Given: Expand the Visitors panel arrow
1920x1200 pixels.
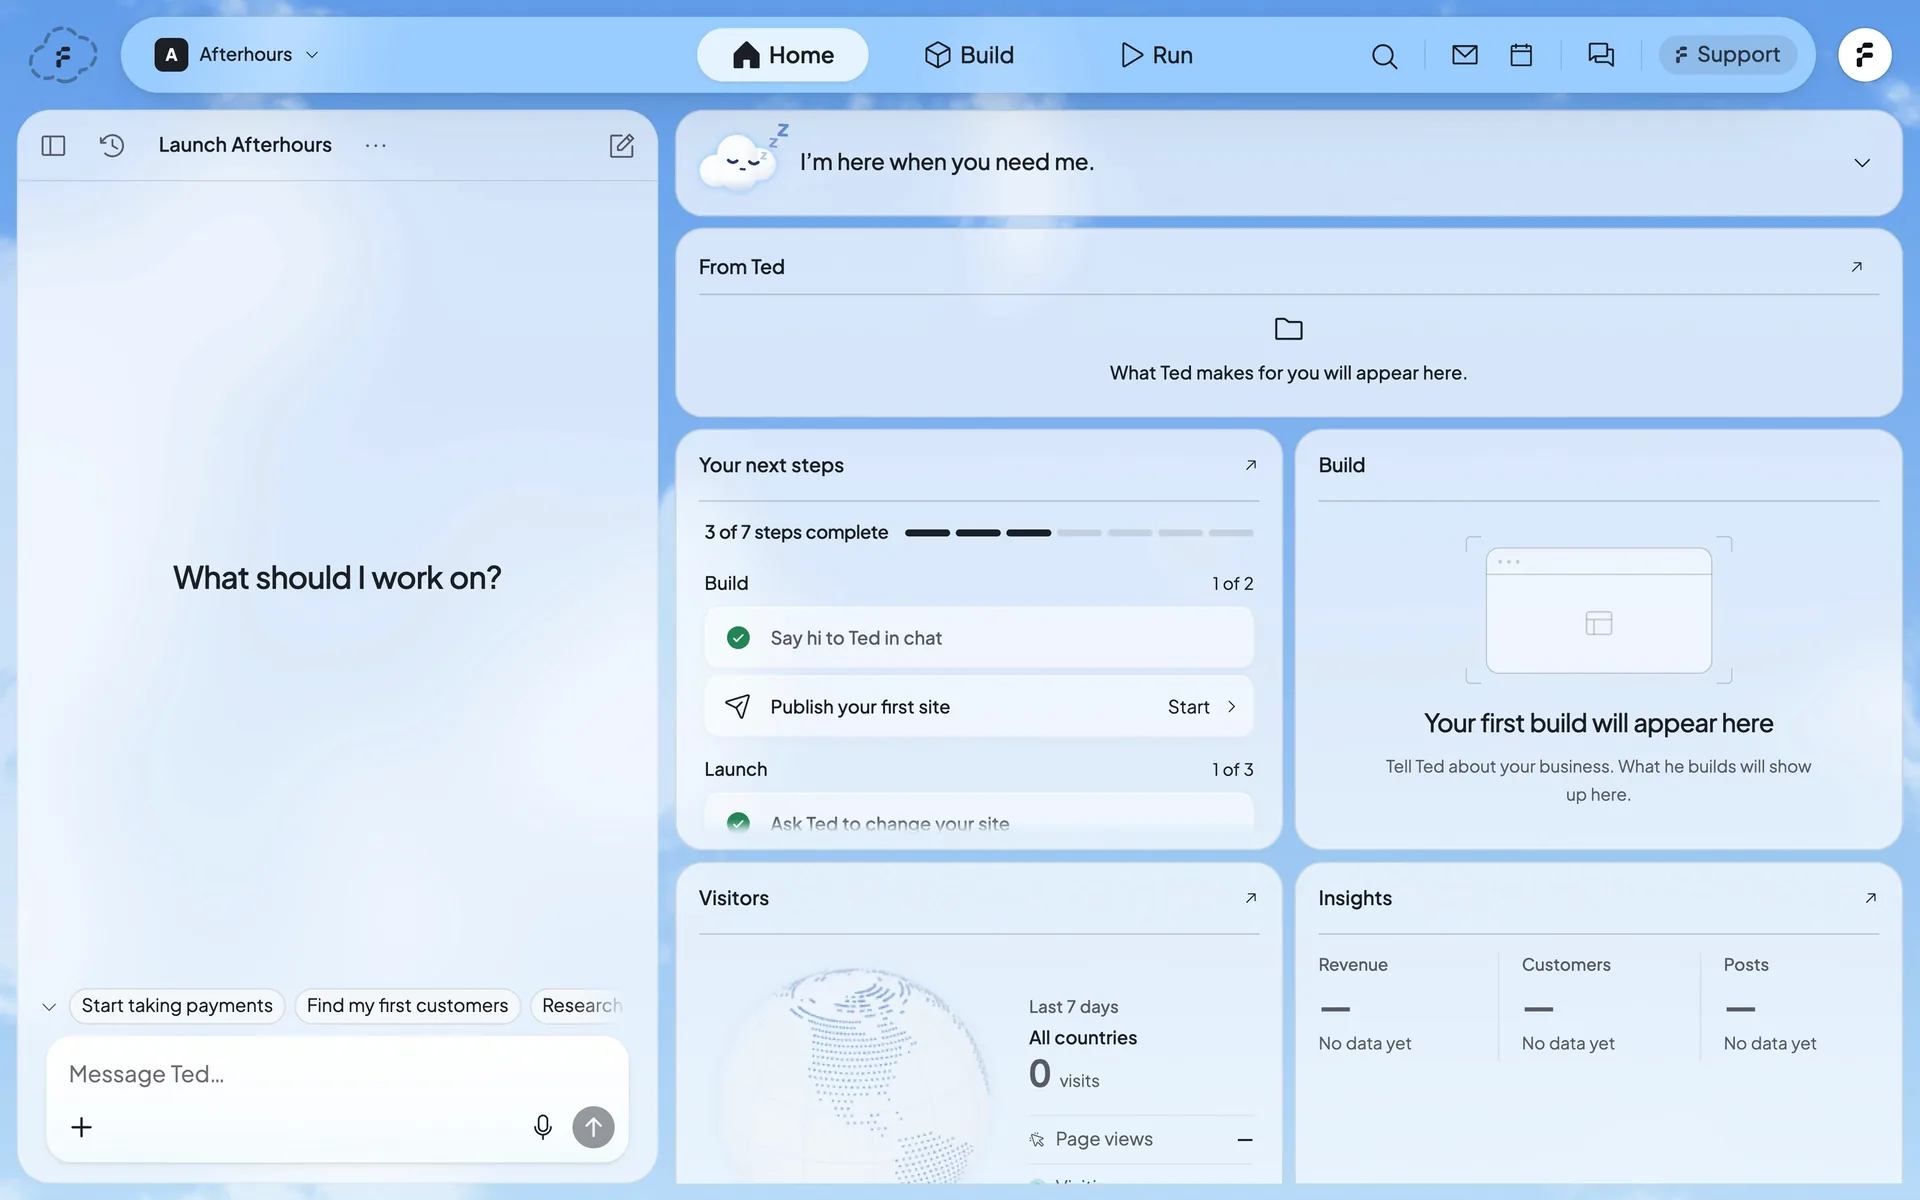Looking at the screenshot, I should (x=1251, y=898).
